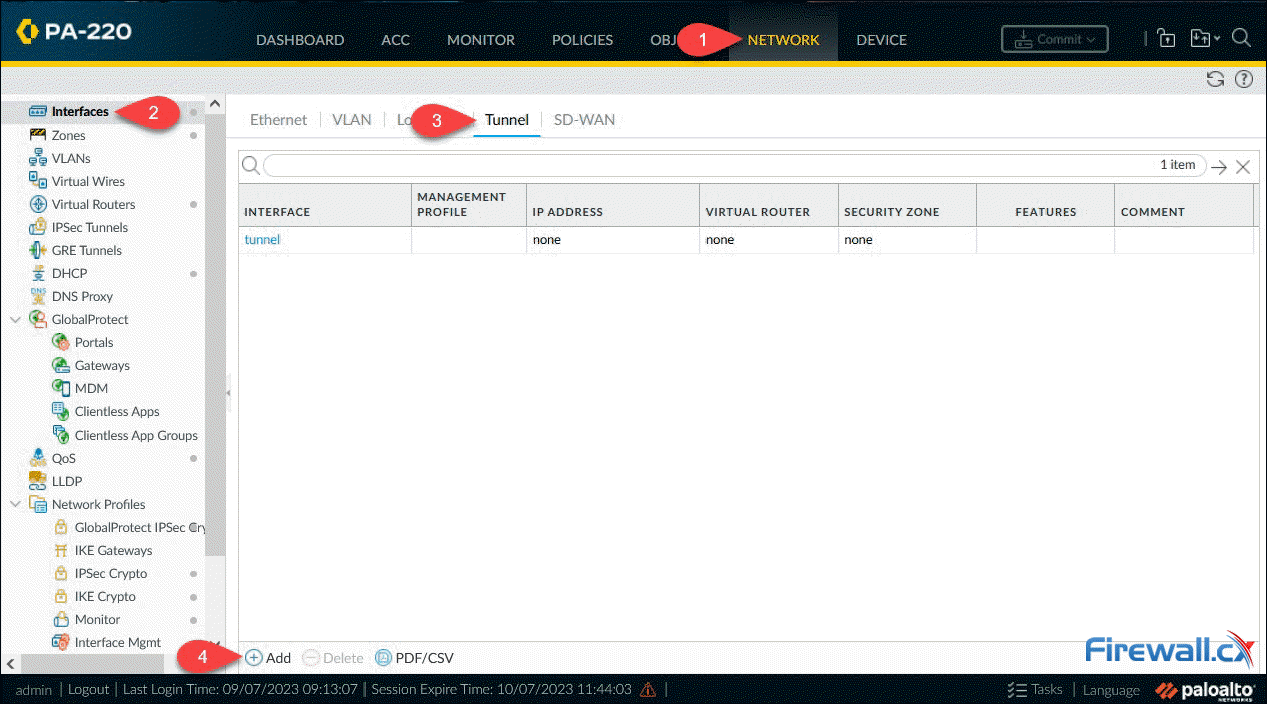Click the GlobalProtect Portals icon
Screen dimensions: 1267x704
point(60,342)
